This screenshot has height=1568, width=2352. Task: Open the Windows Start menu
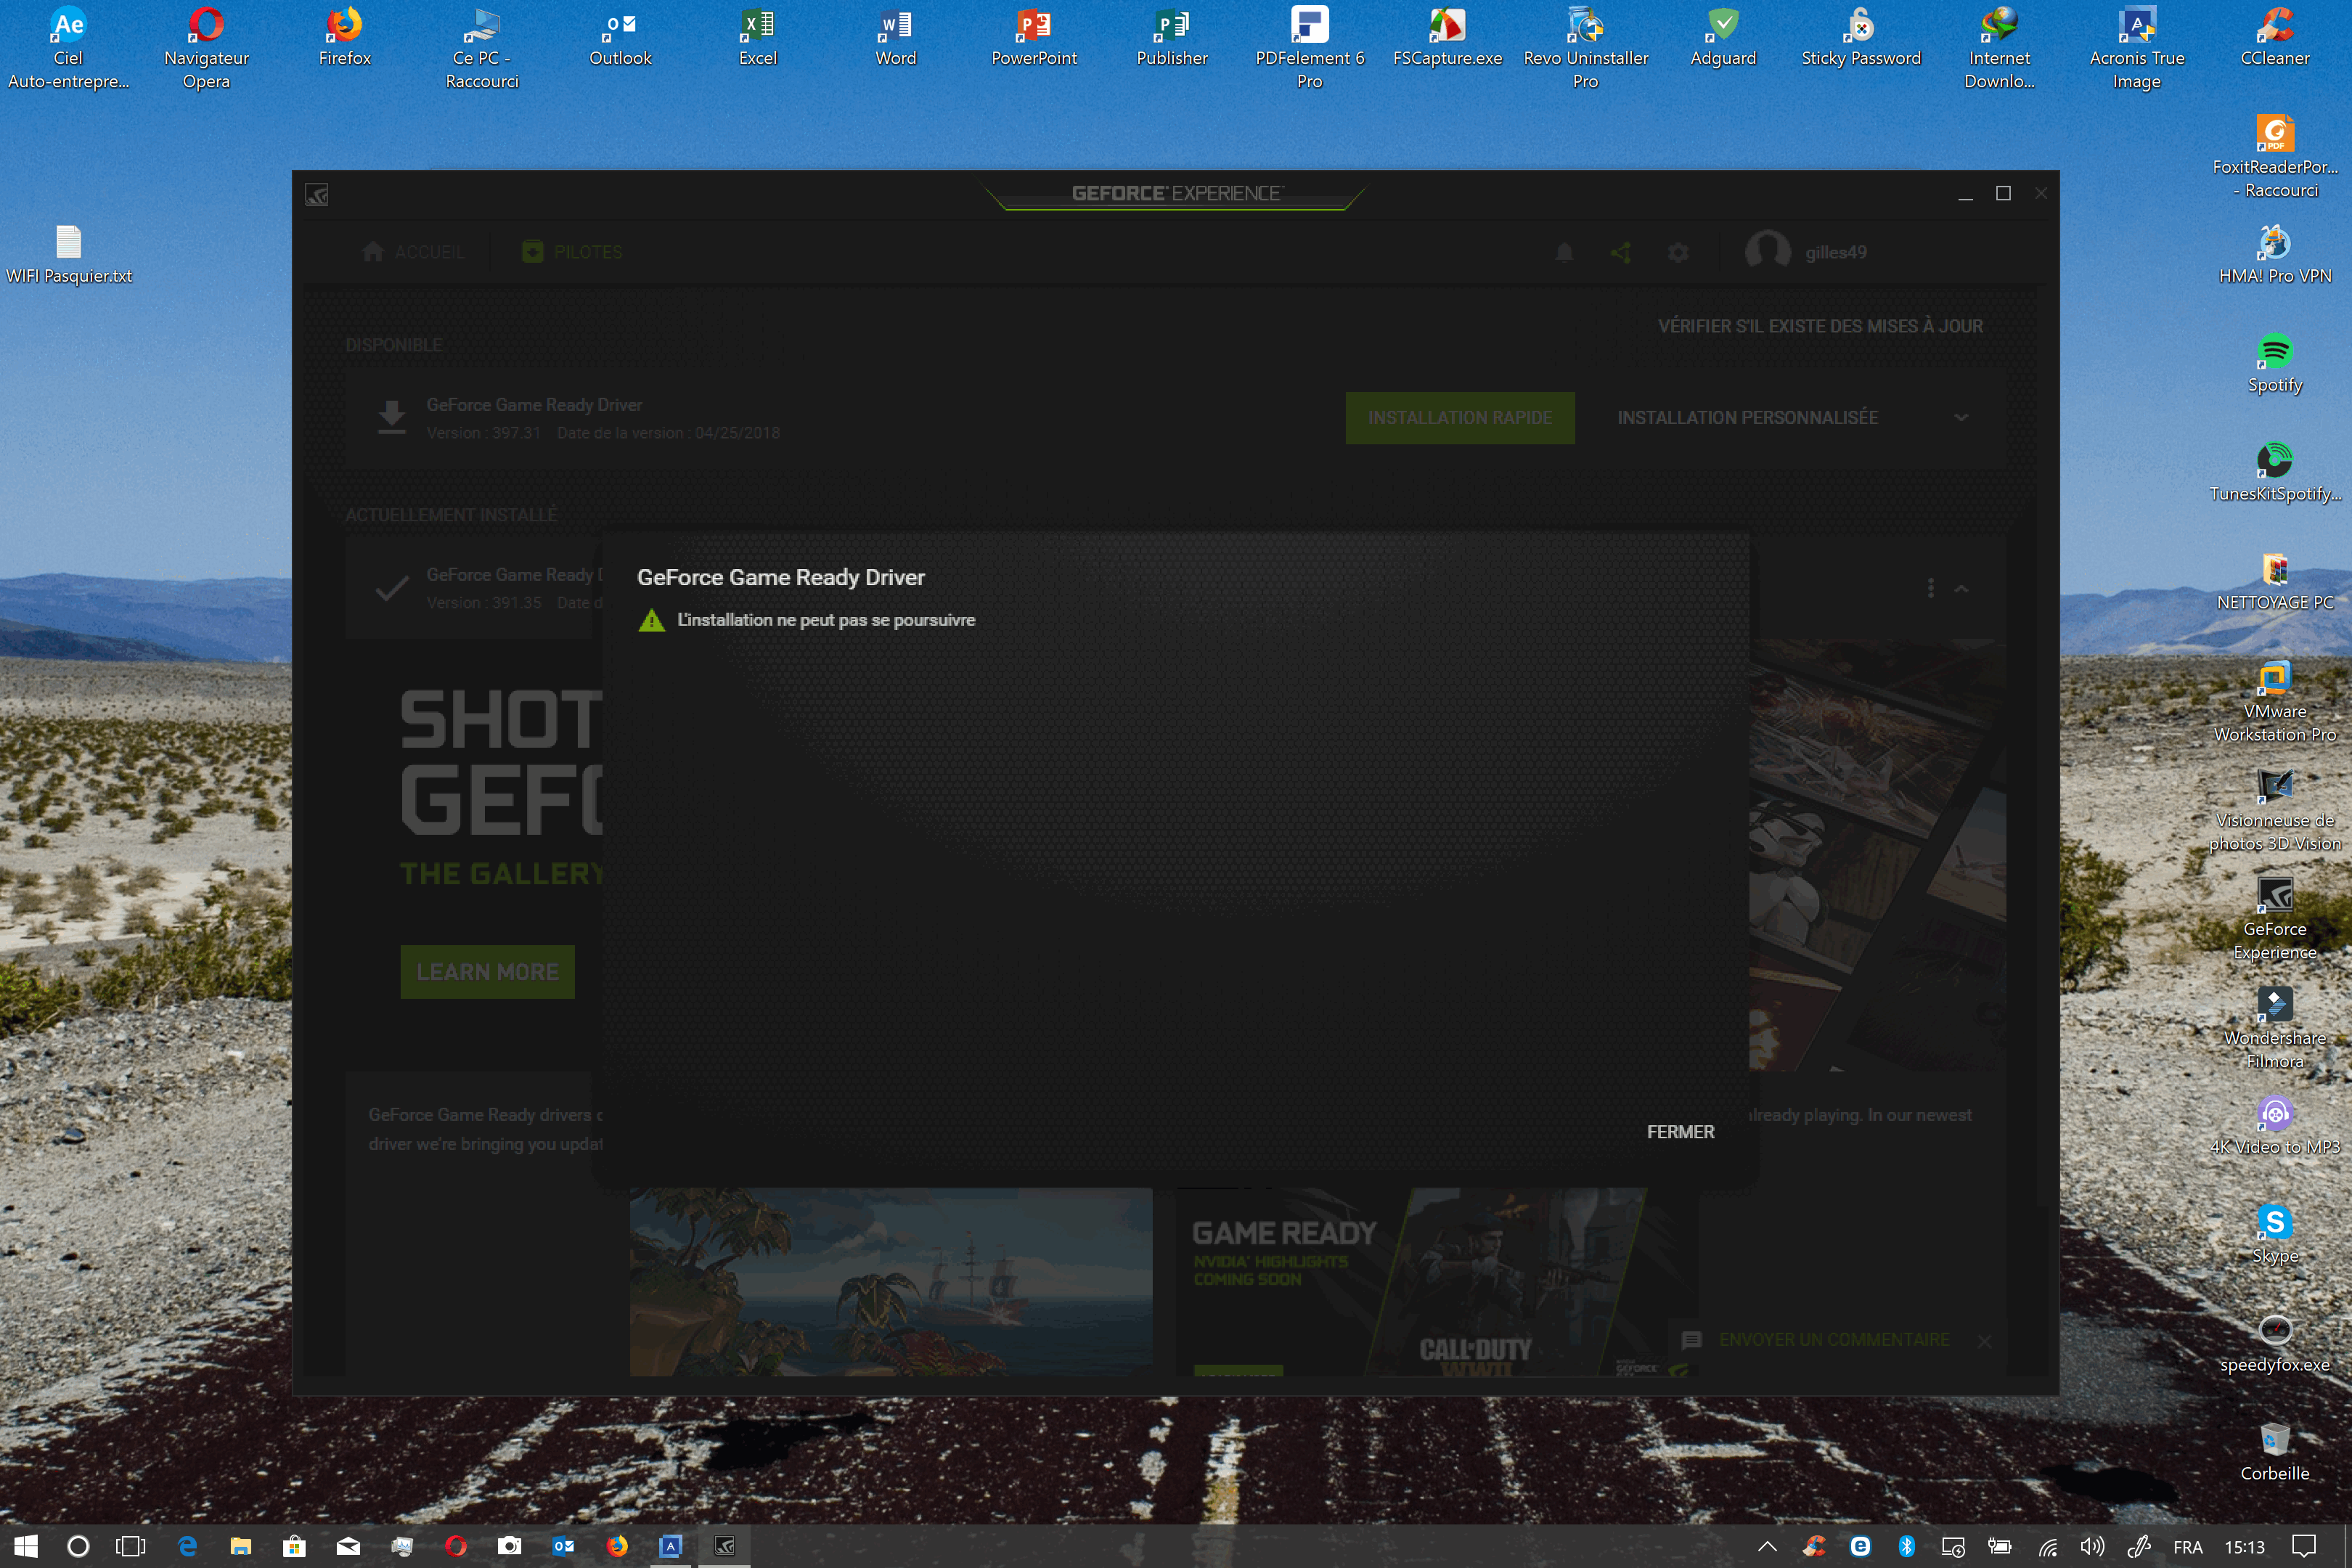pos(25,1547)
